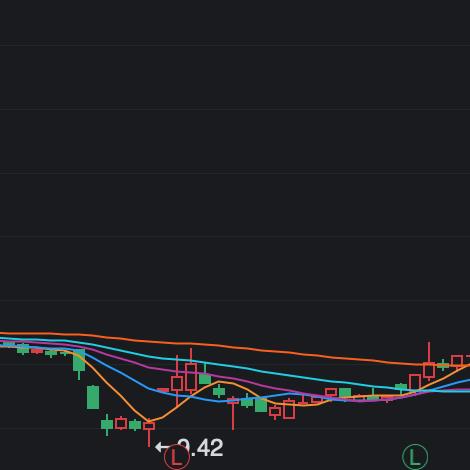This screenshot has height=470, width=470.
Task: Click the green circled L marker
Action: [x=415, y=457]
